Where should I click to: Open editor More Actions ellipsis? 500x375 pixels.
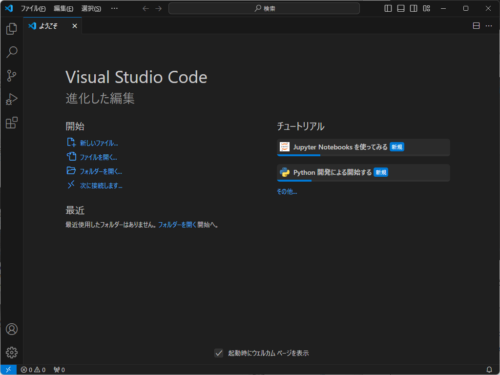tap(489, 26)
